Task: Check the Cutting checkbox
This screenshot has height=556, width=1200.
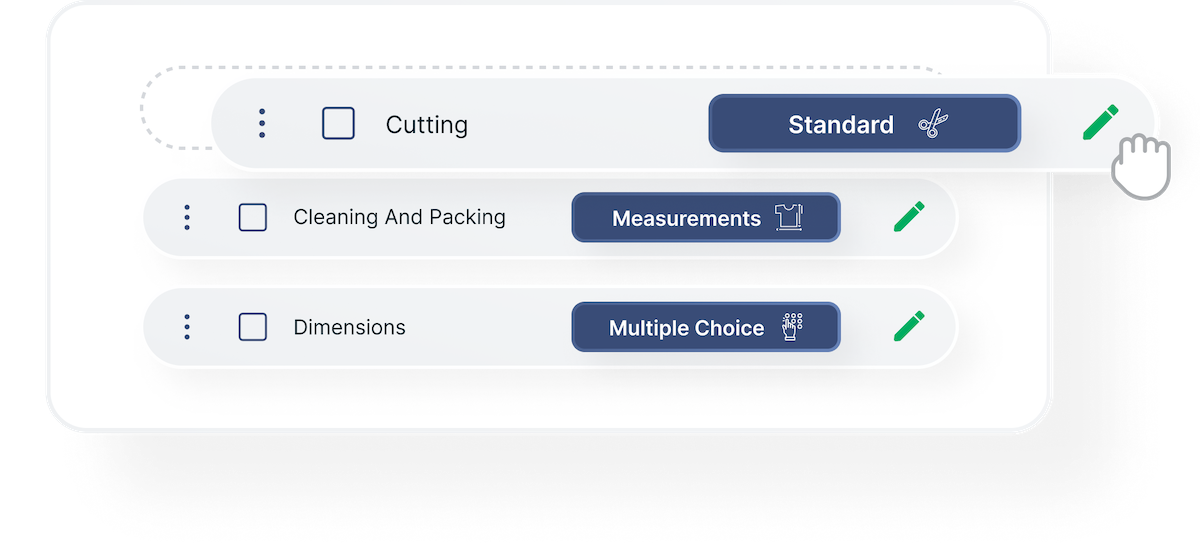Action: pos(338,124)
